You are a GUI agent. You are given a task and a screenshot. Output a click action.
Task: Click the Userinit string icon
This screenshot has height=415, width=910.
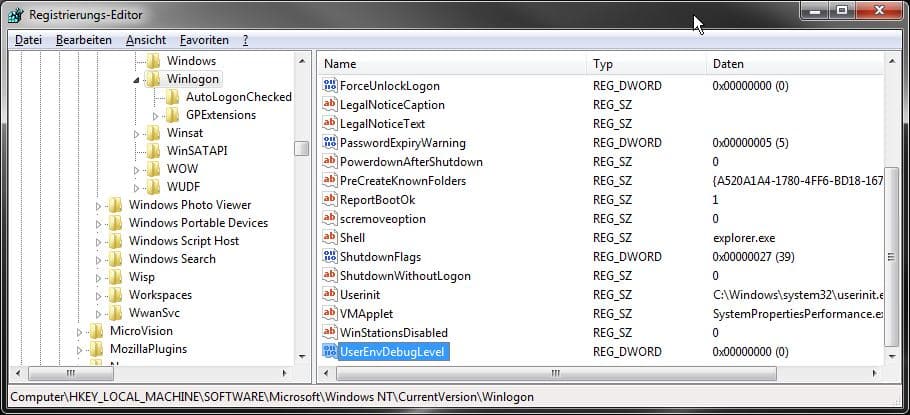click(x=330, y=295)
